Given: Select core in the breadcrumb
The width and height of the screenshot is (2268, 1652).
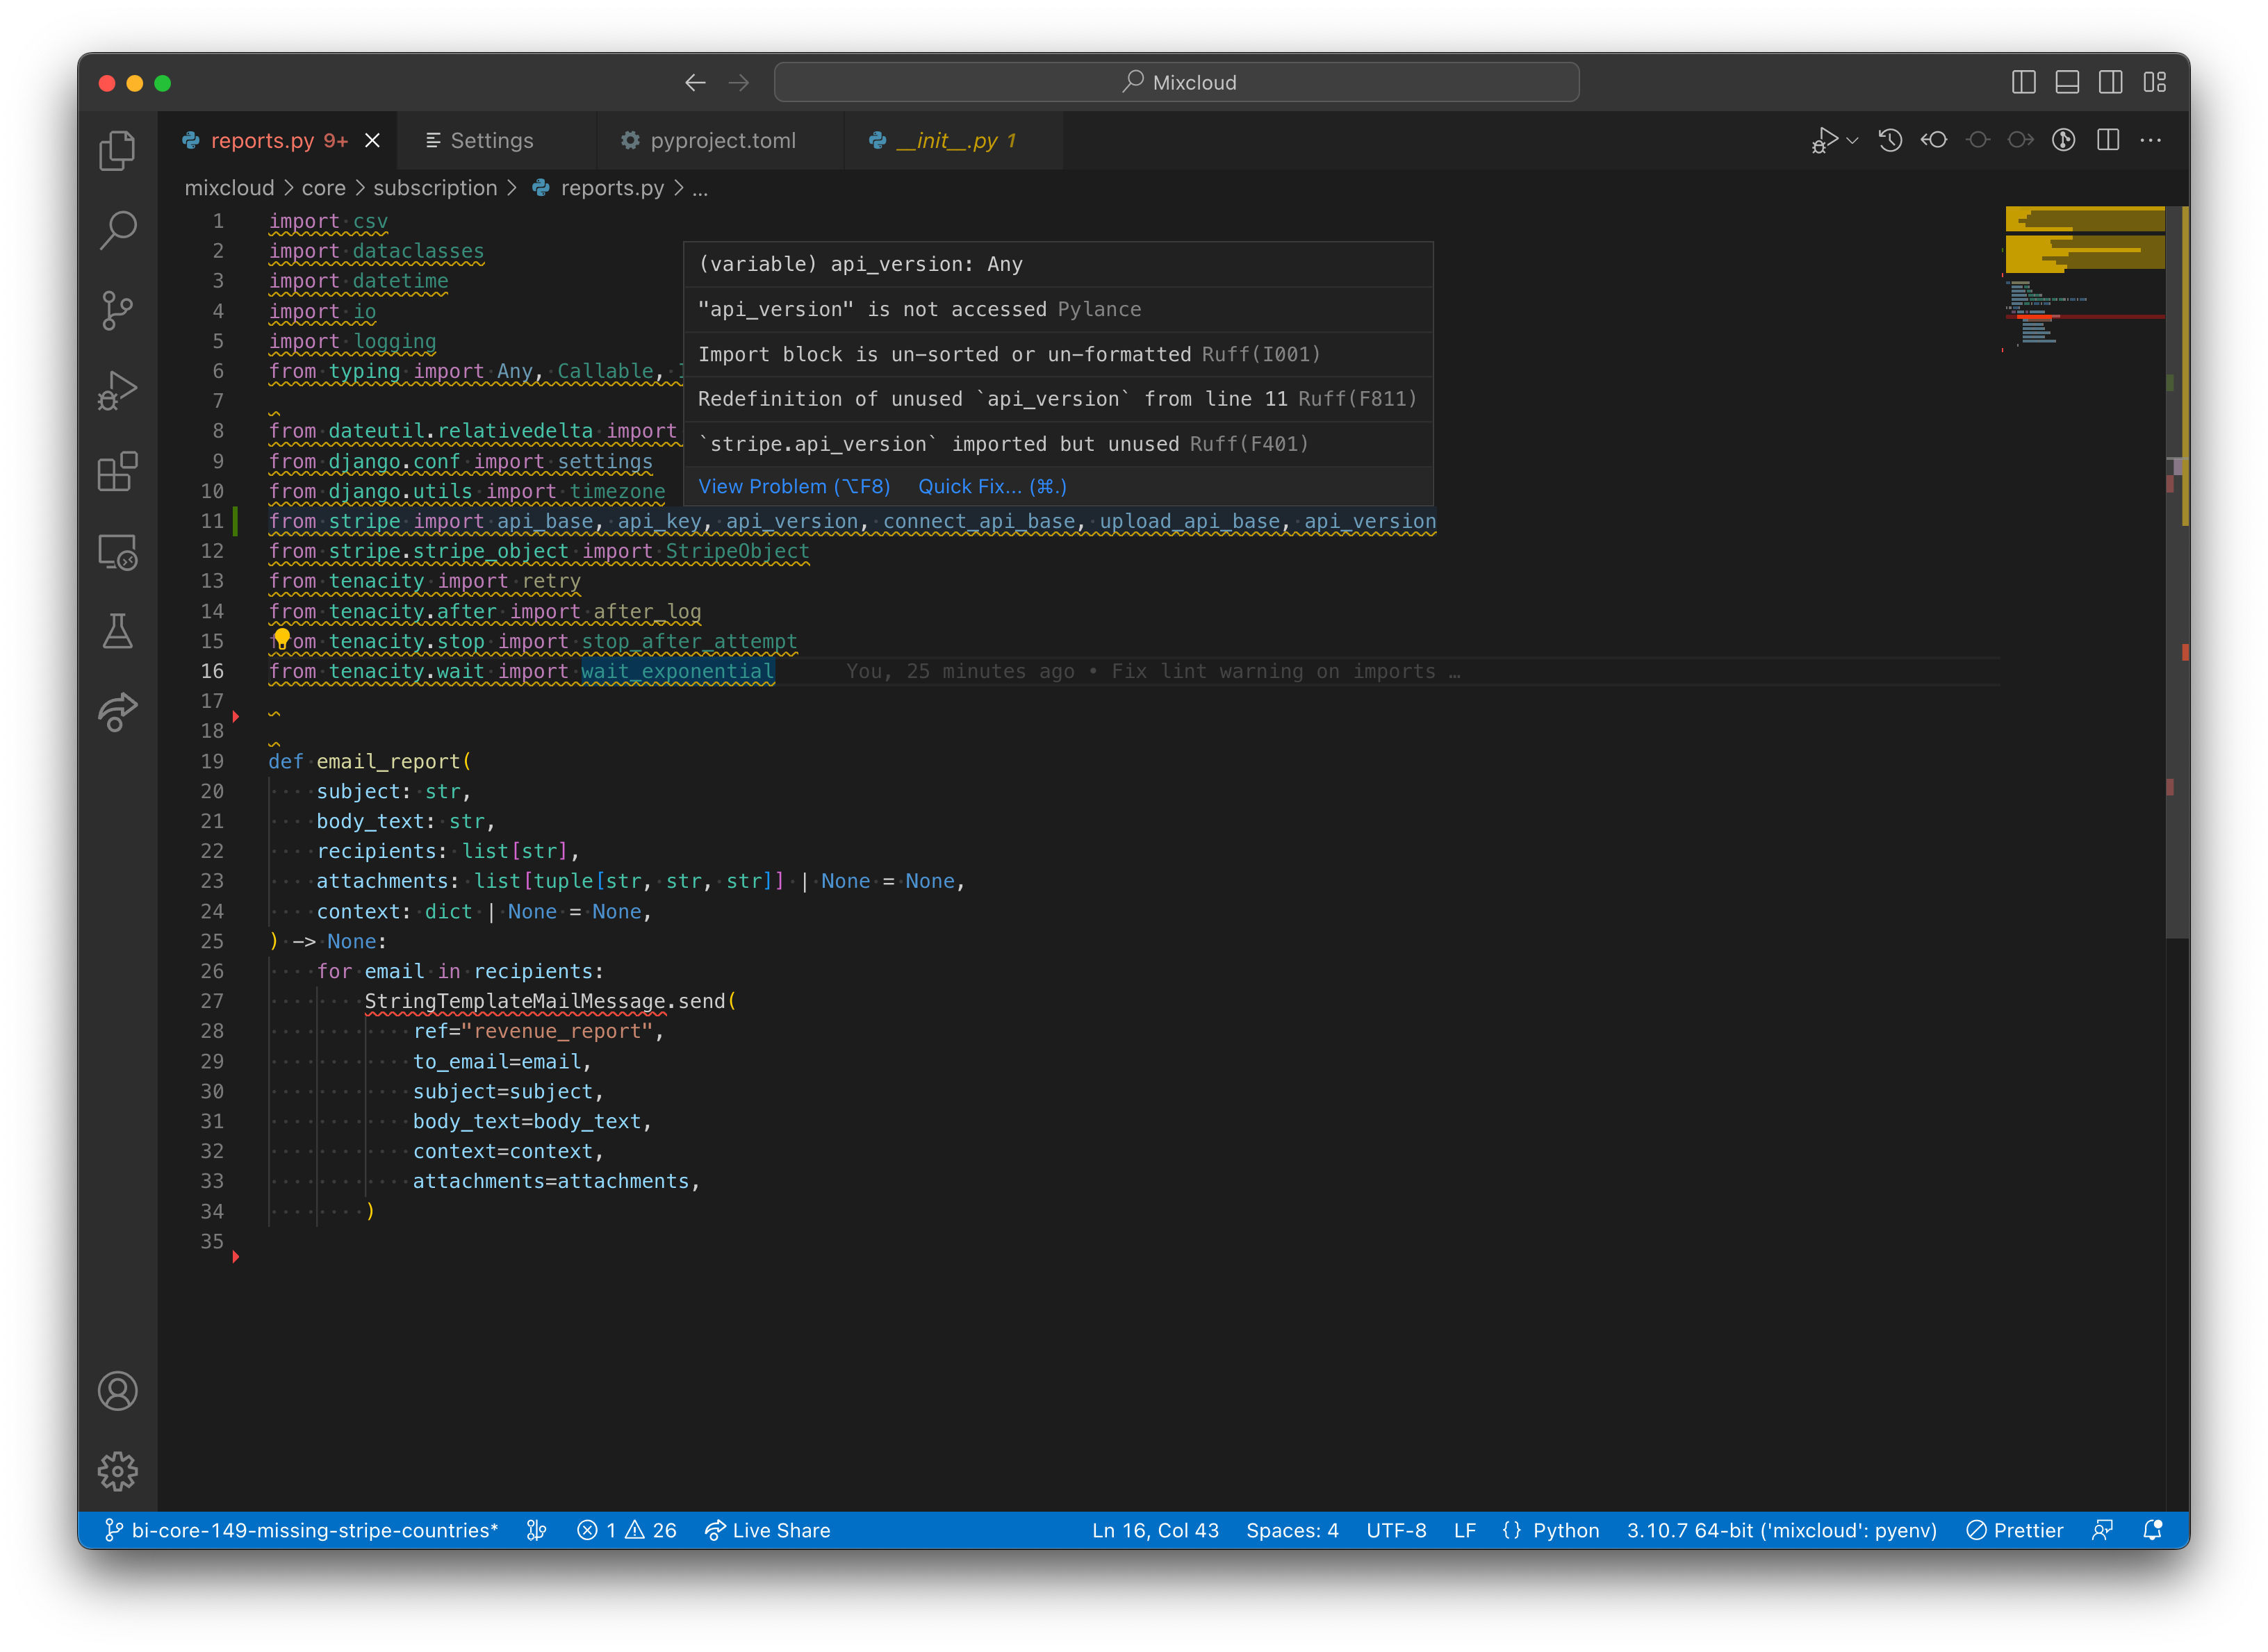Looking at the screenshot, I should pos(323,188).
